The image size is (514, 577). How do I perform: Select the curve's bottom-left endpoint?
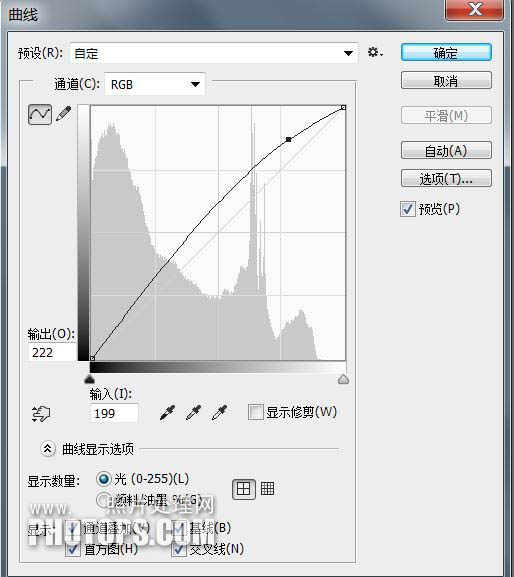coord(93,358)
